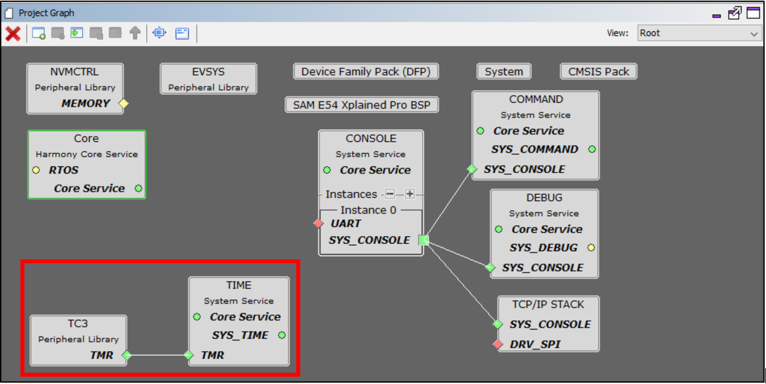The height and width of the screenshot is (384, 766).
Task: Click the greyed-out remove group toolbar icon
Action: (58, 33)
